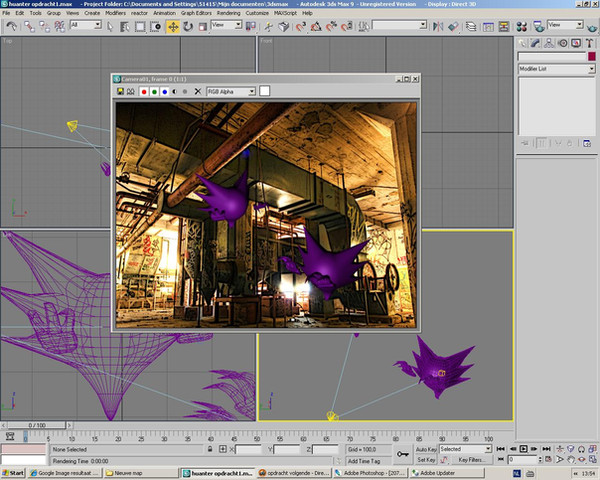Click the large Set Keys key button

pos(402,454)
